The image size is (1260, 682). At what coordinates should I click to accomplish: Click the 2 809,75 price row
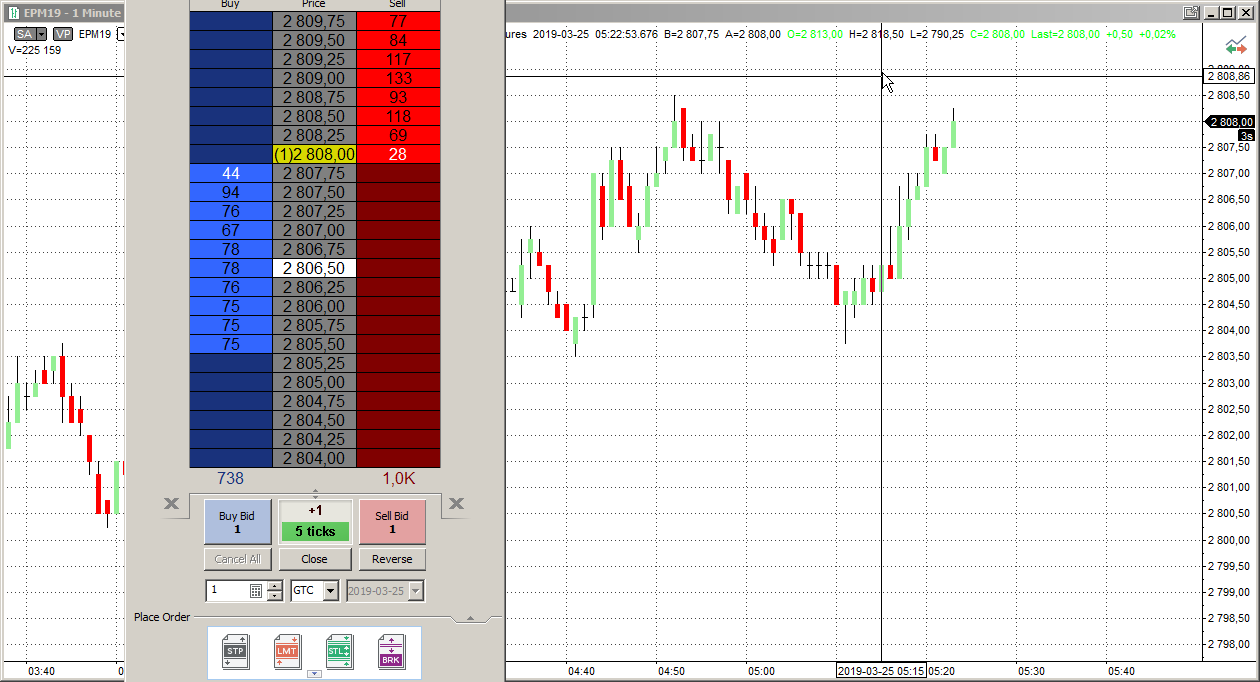(314, 21)
